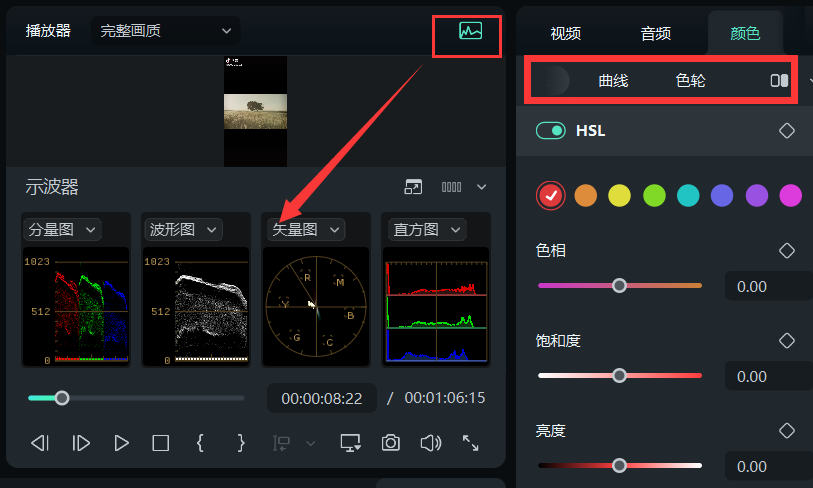Click the 色相 hue slider handle

tap(619, 286)
